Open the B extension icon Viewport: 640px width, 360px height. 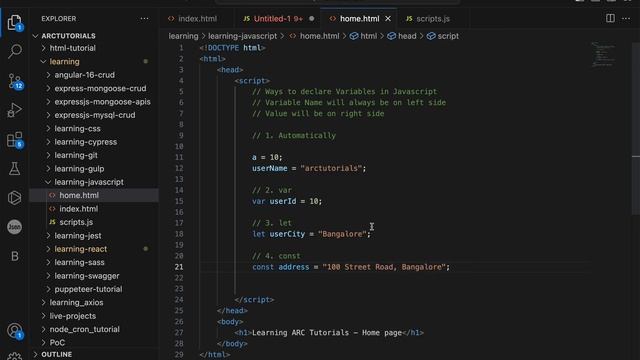click(x=14, y=256)
